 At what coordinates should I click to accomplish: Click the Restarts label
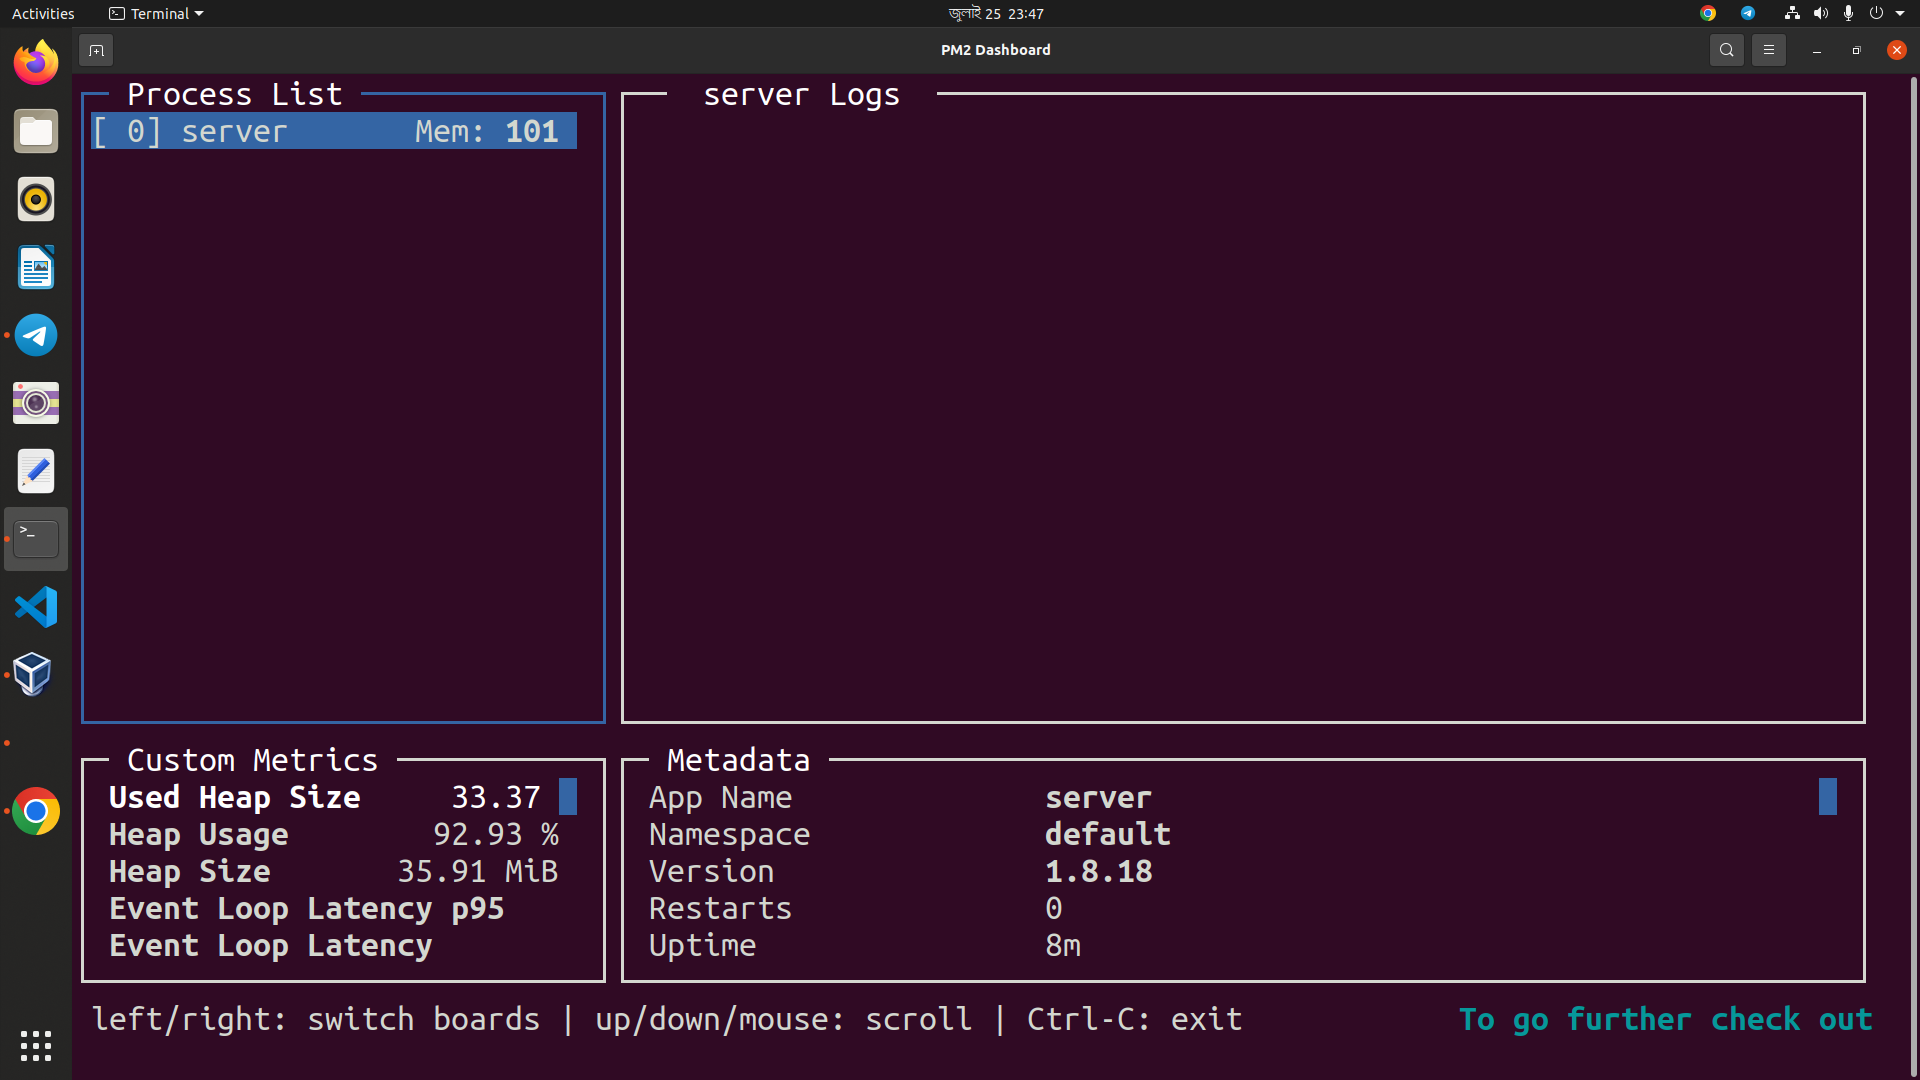tap(720, 908)
